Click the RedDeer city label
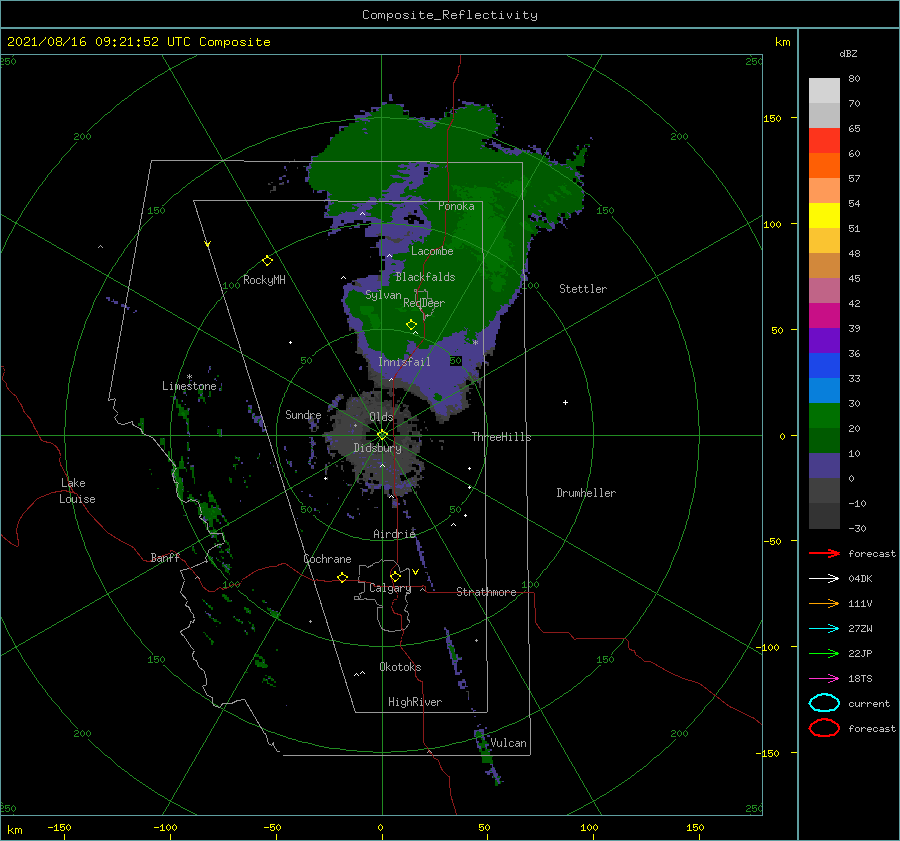The width and height of the screenshot is (900, 841). [x=424, y=303]
